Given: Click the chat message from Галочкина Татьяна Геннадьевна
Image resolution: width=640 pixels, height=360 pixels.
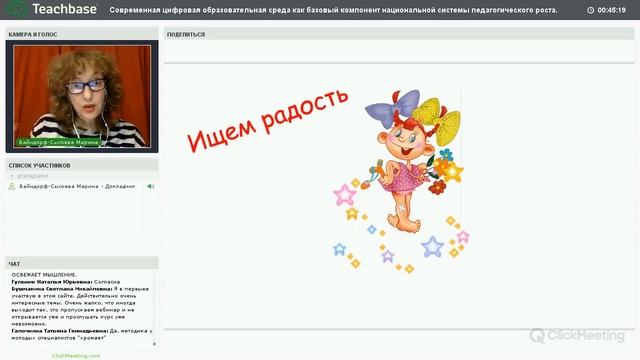Looking at the screenshot, I should (82, 334).
